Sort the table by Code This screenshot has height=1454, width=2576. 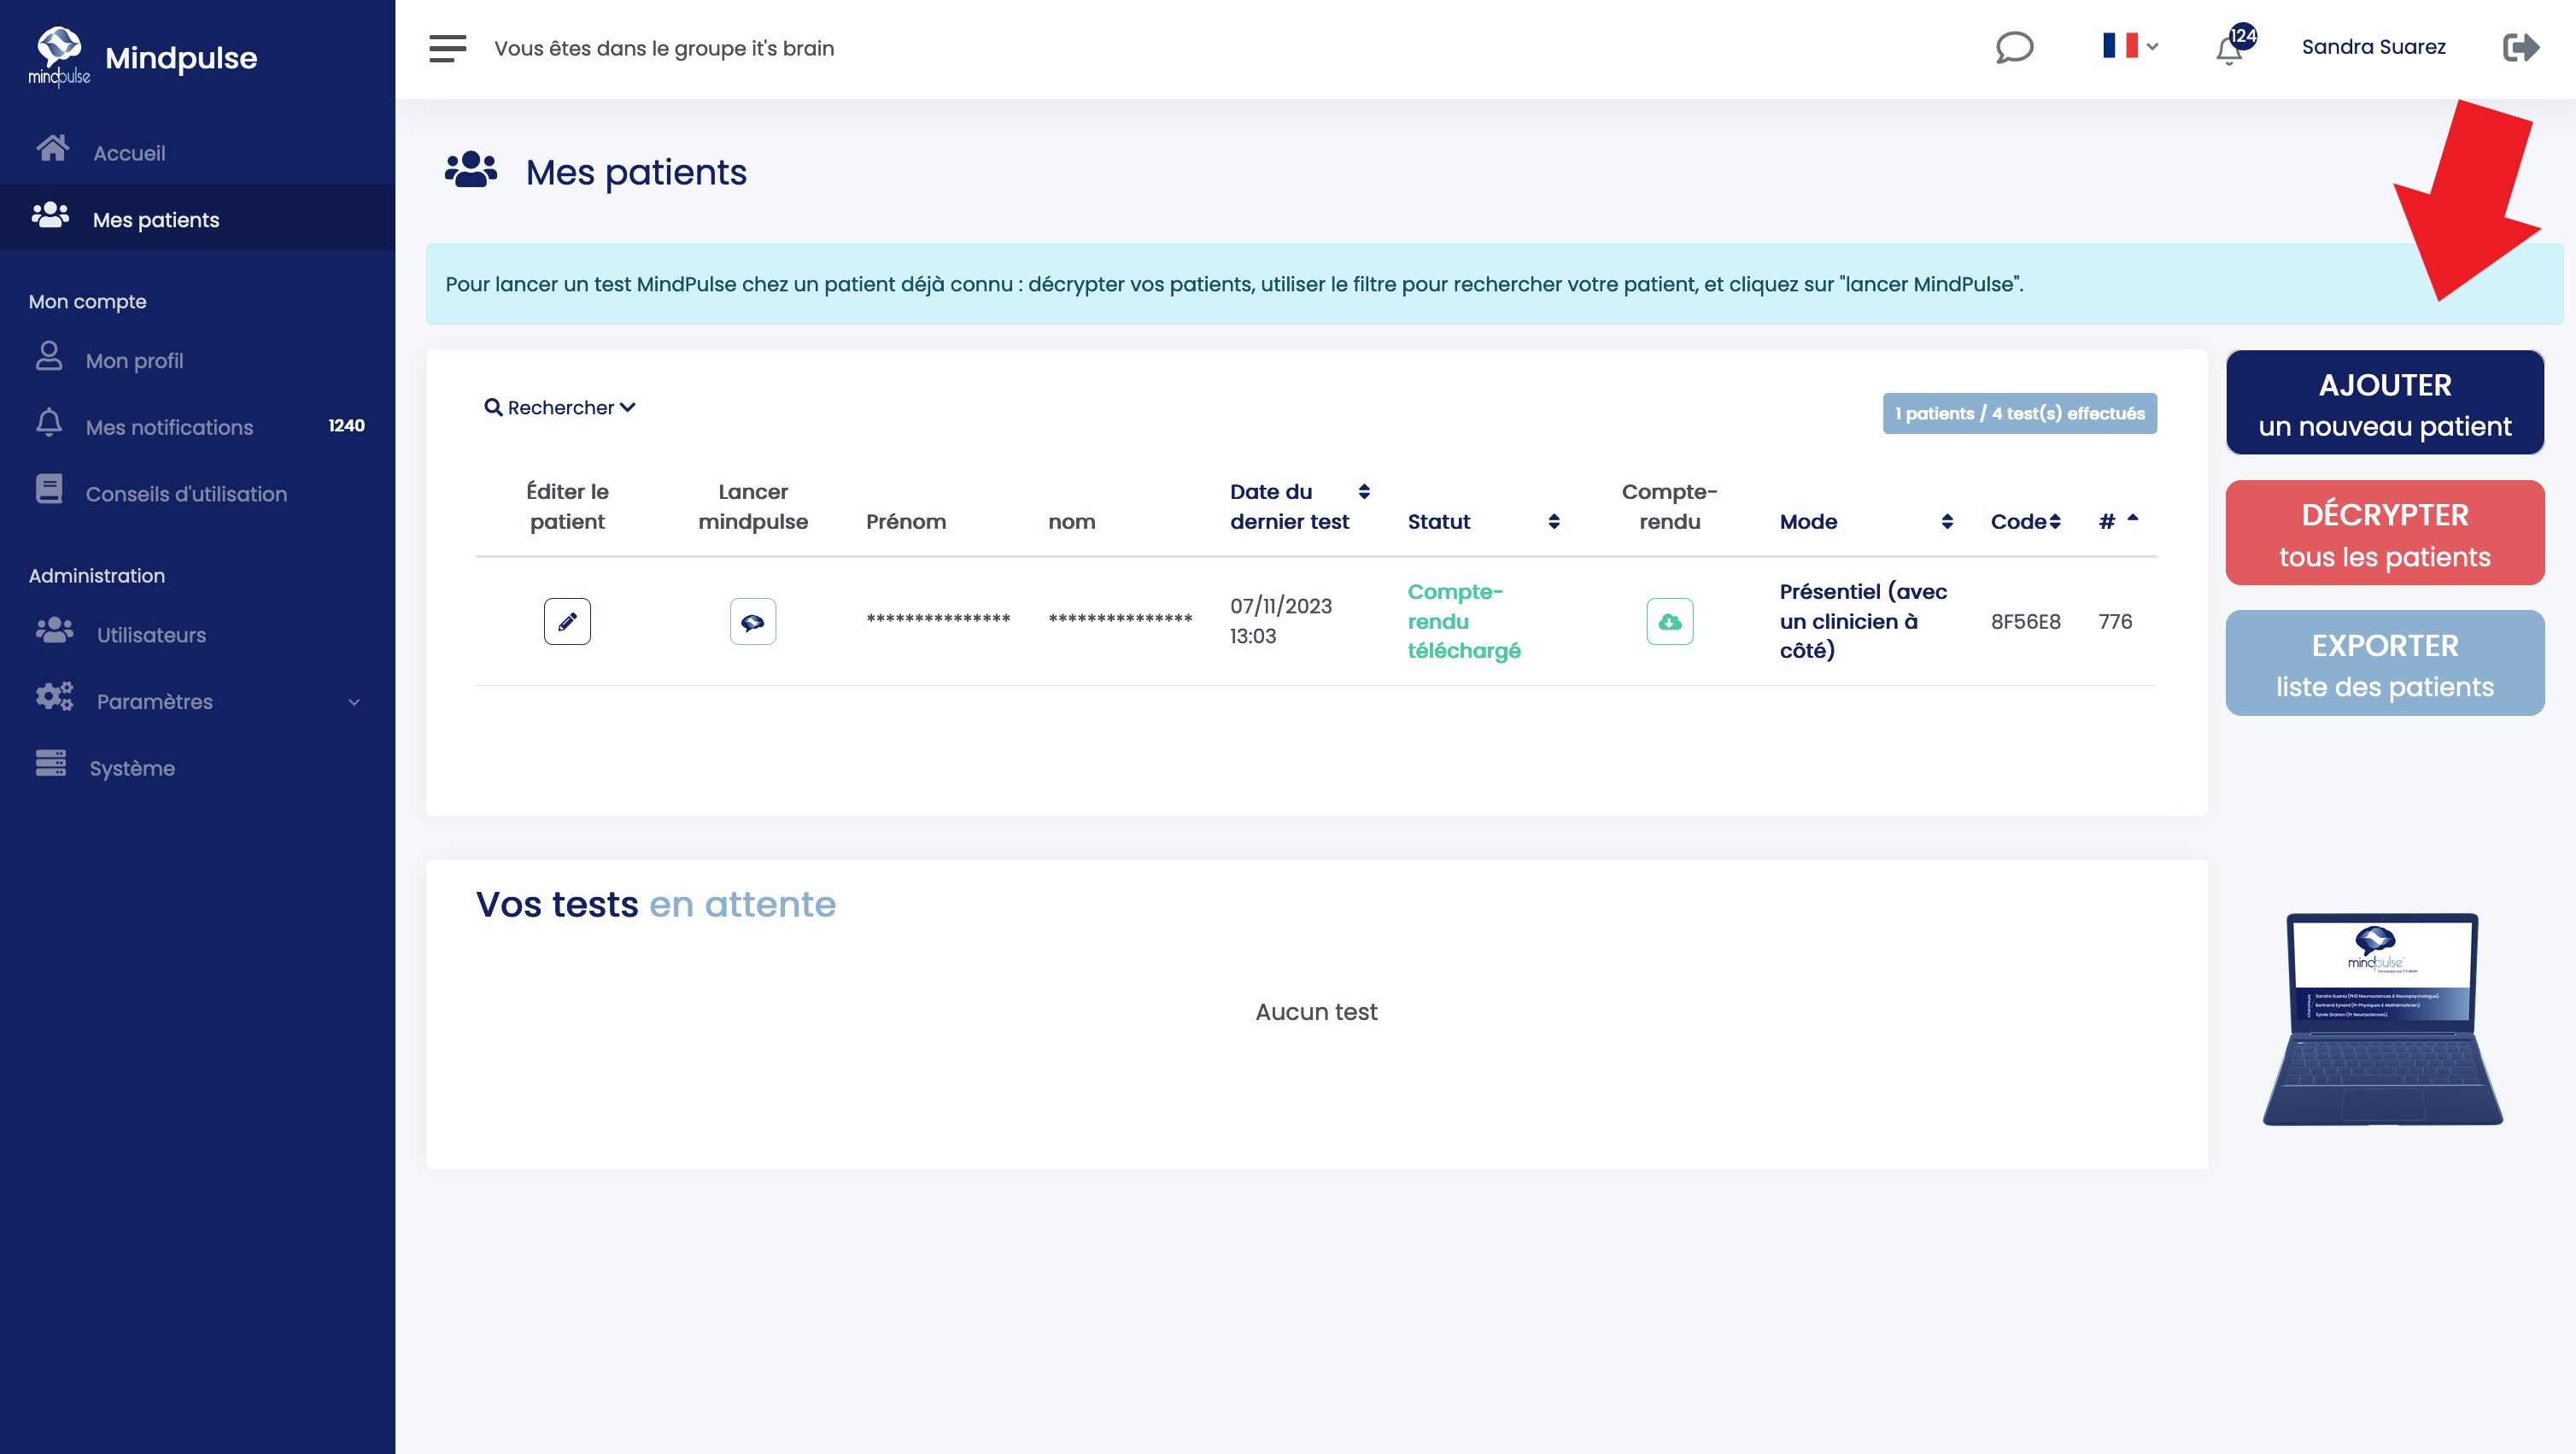coord(2025,521)
